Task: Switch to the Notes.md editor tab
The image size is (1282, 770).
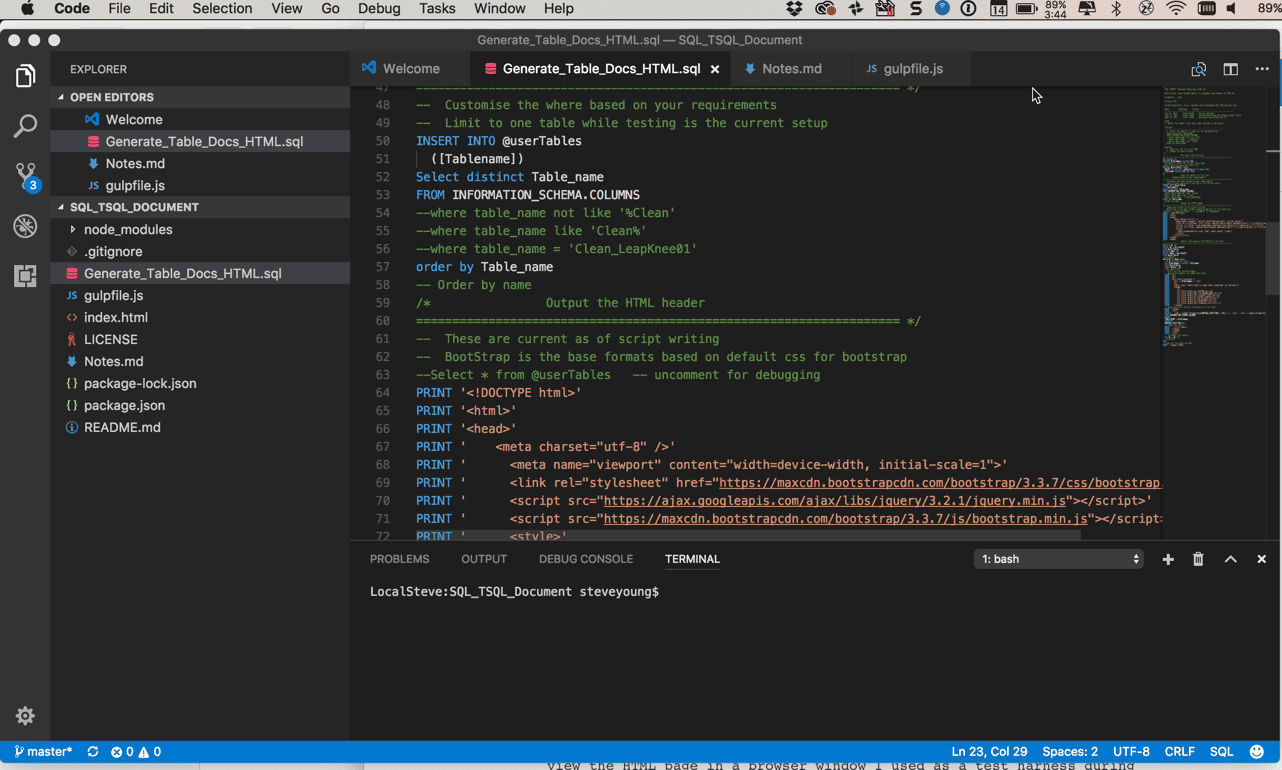Action: point(791,69)
